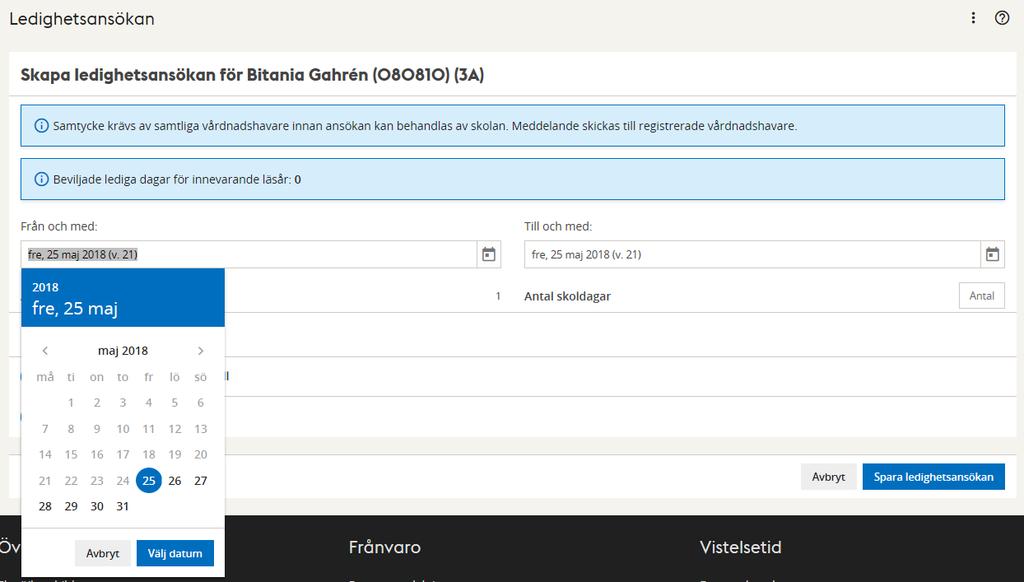Click the Från och med date field
The height and width of the screenshot is (582, 1024).
pos(249,254)
